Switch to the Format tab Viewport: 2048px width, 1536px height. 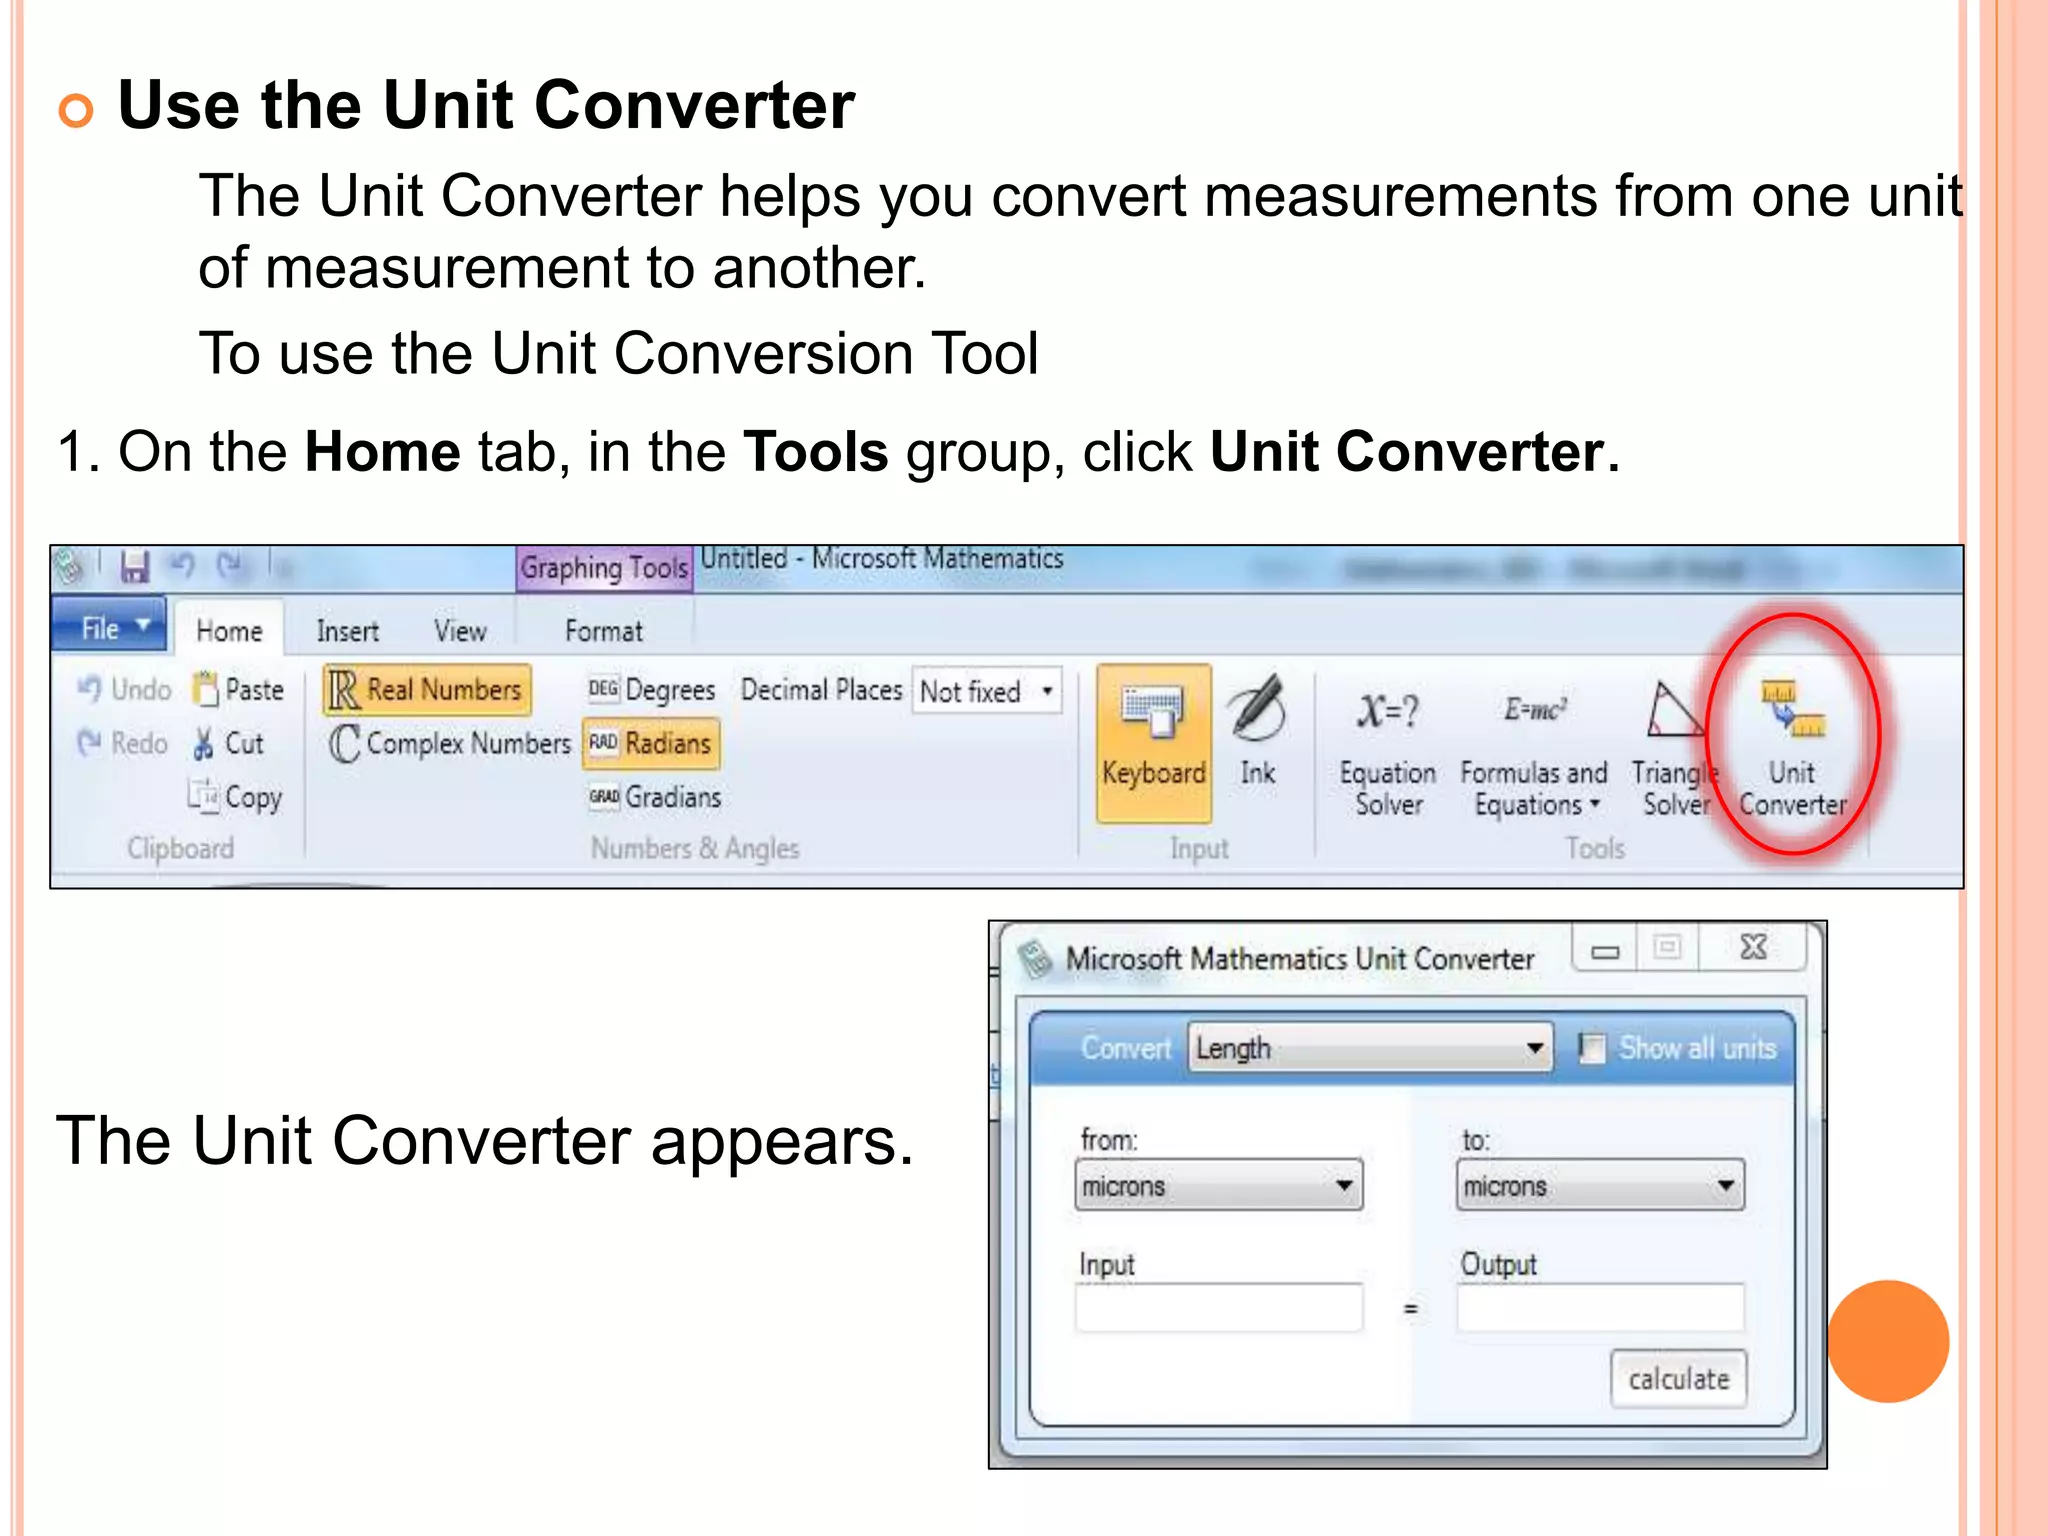click(x=604, y=631)
